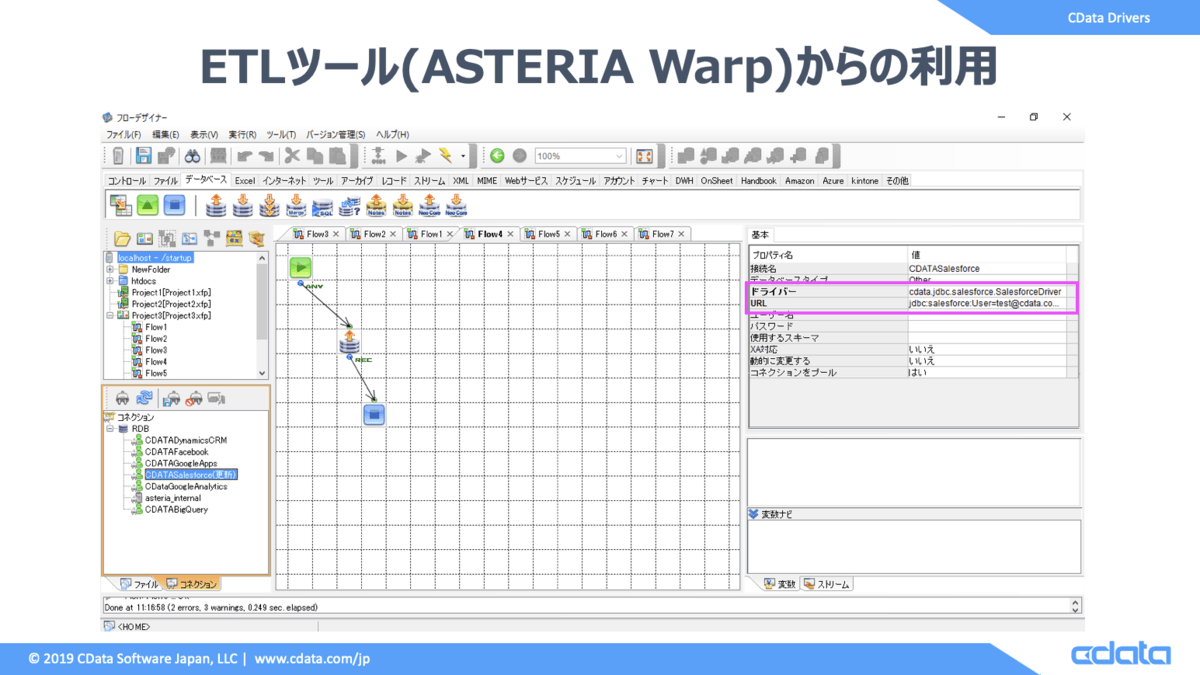Viewport: 1200px width, 675px height.
Task: Close the Flow2 editor tab
Action: [x=393, y=234]
